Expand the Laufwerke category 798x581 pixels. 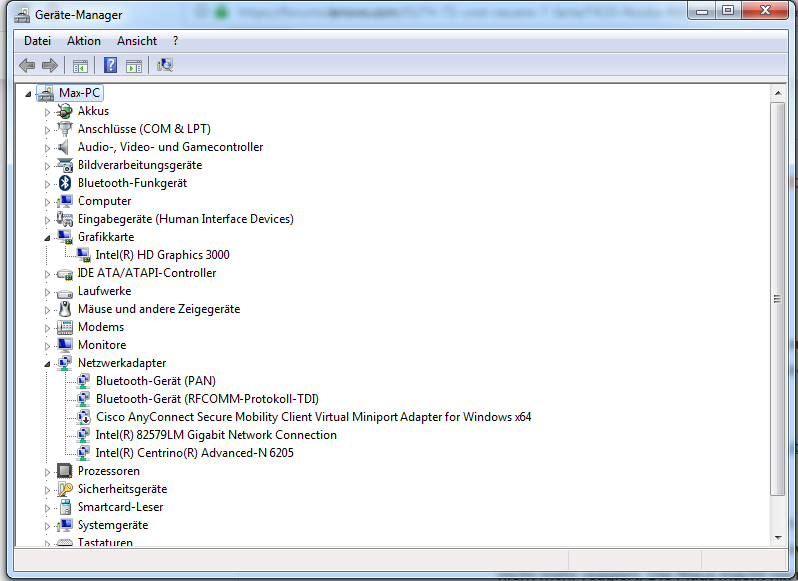(47, 292)
